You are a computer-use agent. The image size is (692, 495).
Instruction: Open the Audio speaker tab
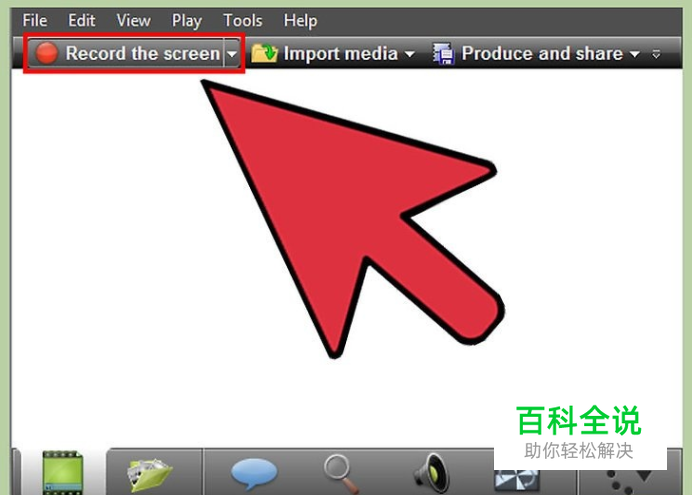point(432,474)
